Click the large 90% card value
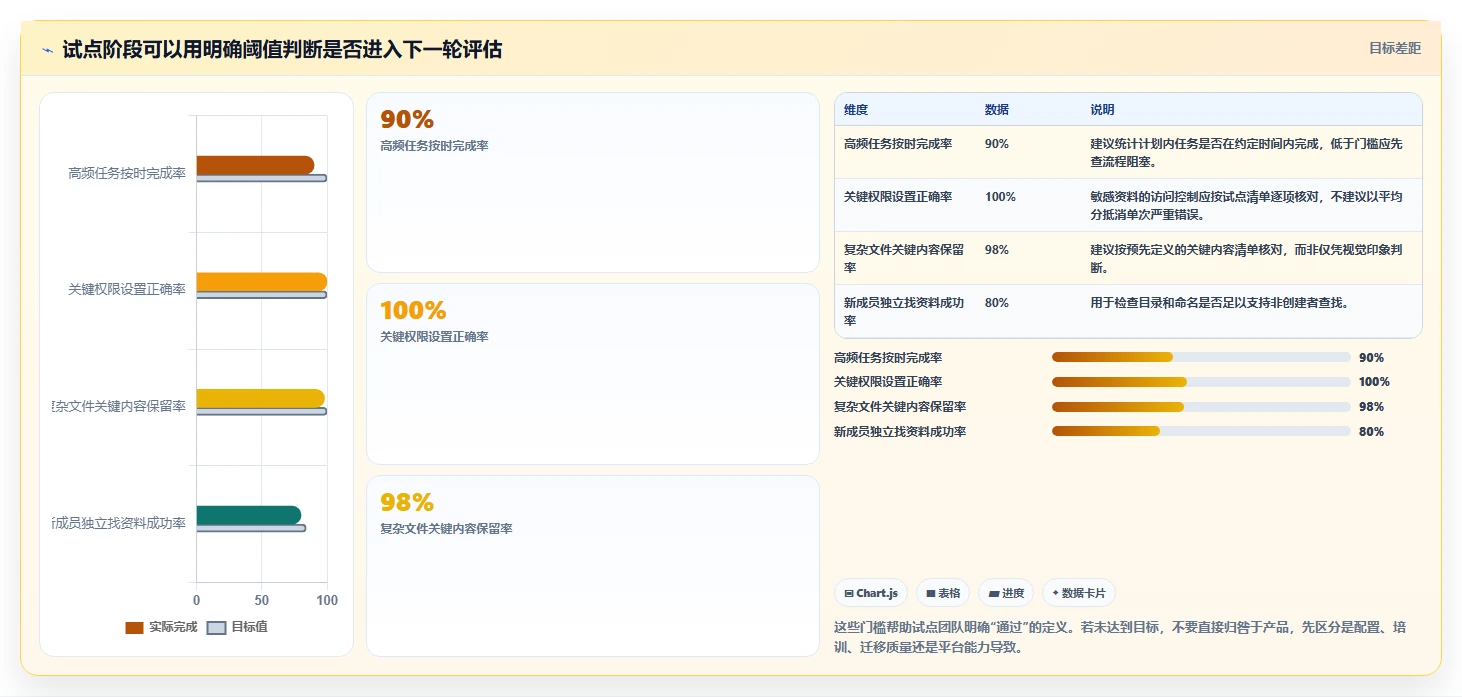1462x697 pixels. point(407,119)
